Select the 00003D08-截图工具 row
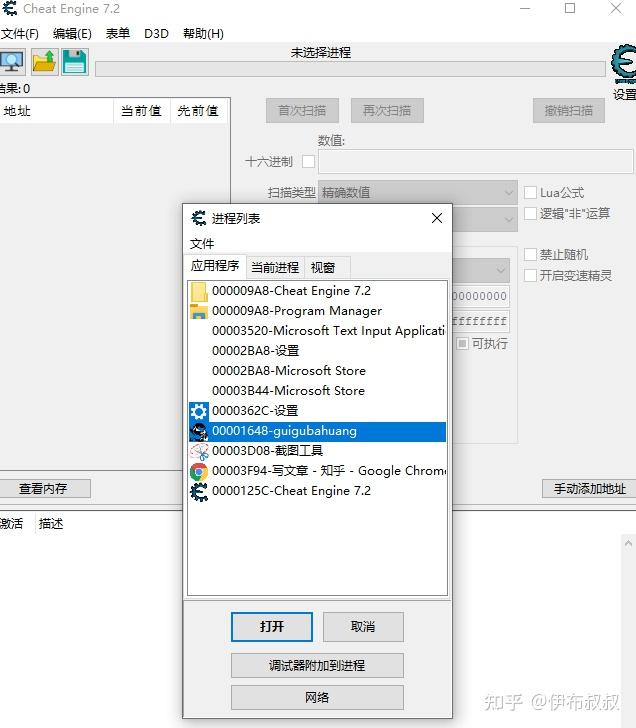 click(x=317, y=451)
